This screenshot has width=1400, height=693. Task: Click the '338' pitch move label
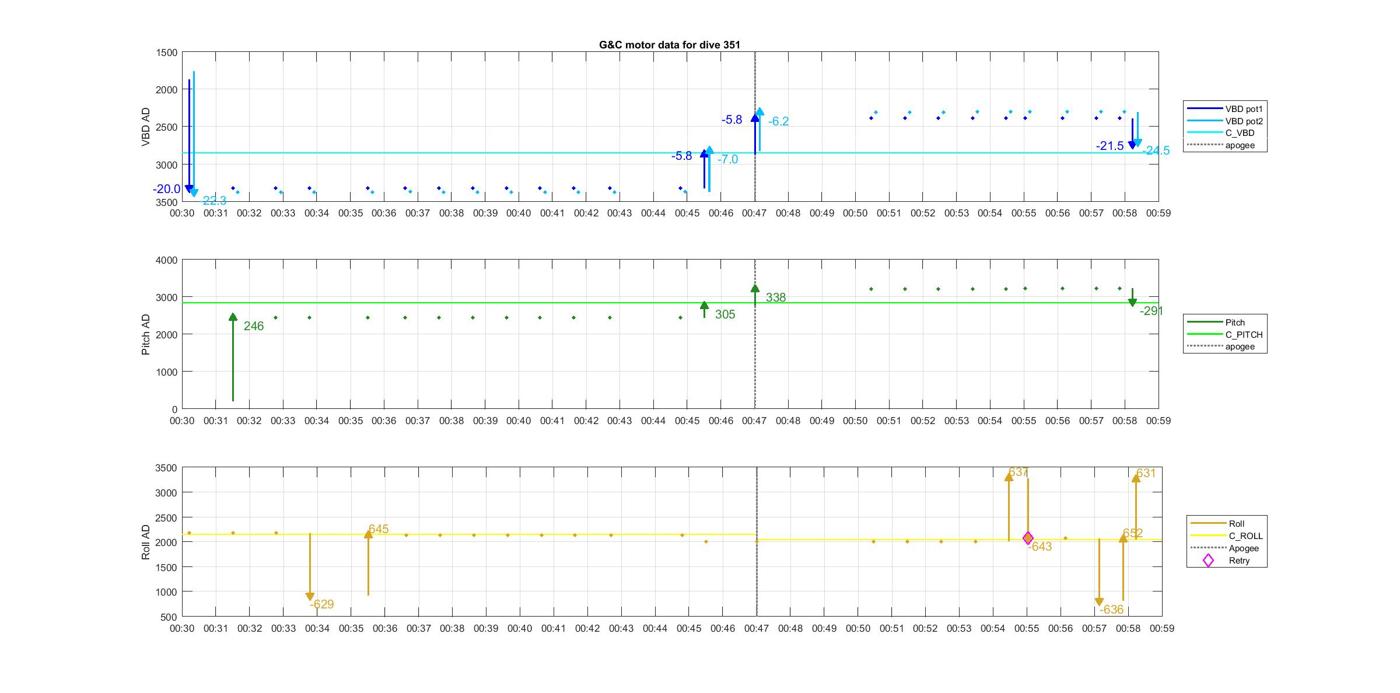click(776, 297)
